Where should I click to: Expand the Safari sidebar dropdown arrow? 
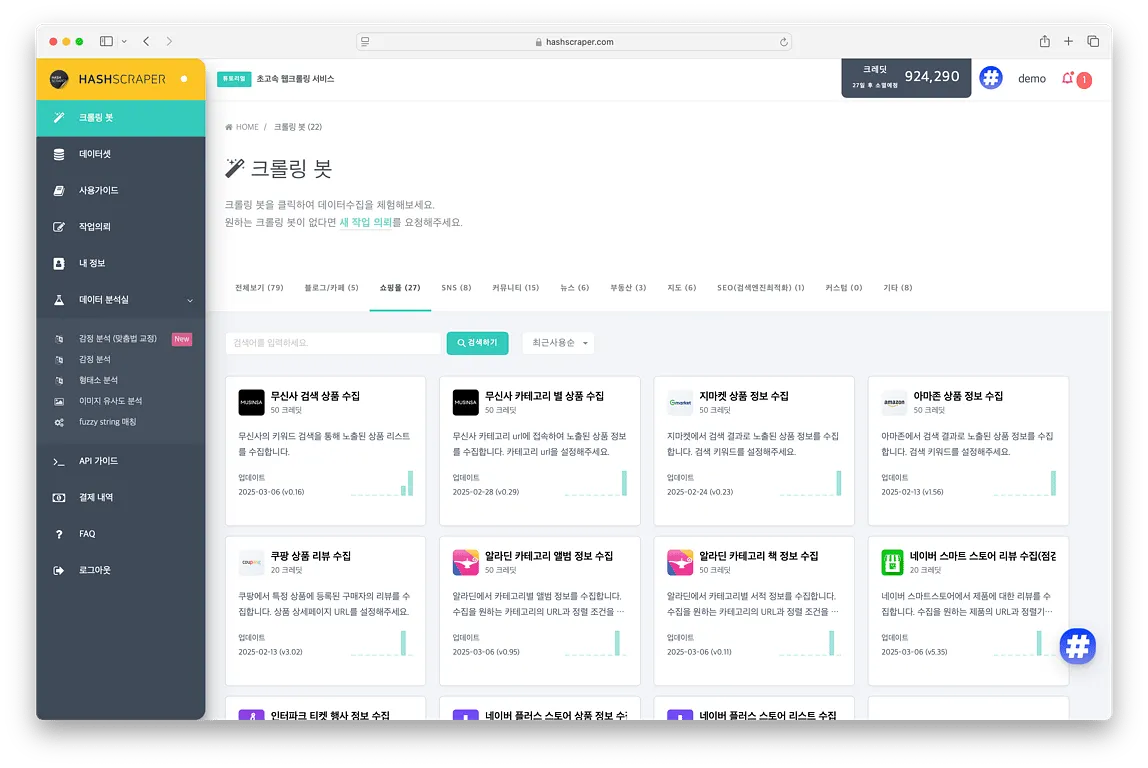[x=124, y=41]
